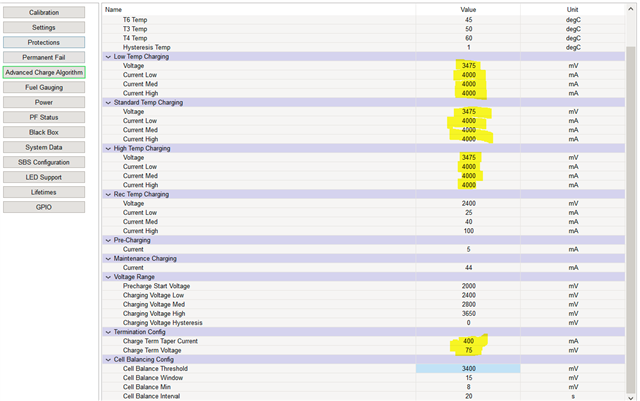Select Maintenance Charging Current value 44
Viewport: 640px width, 401px height.
pos(468,268)
